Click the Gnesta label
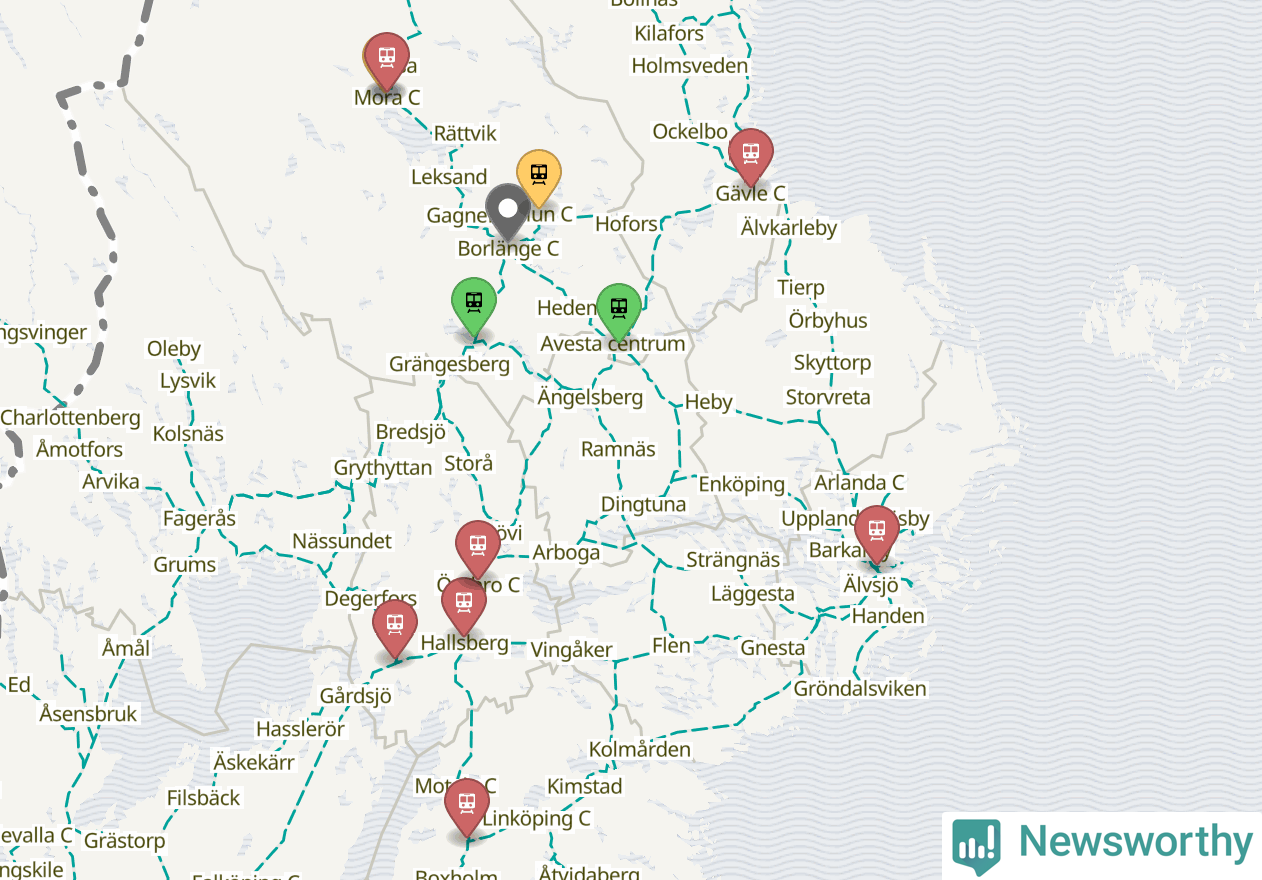The width and height of the screenshot is (1262, 880). [x=772, y=648]
